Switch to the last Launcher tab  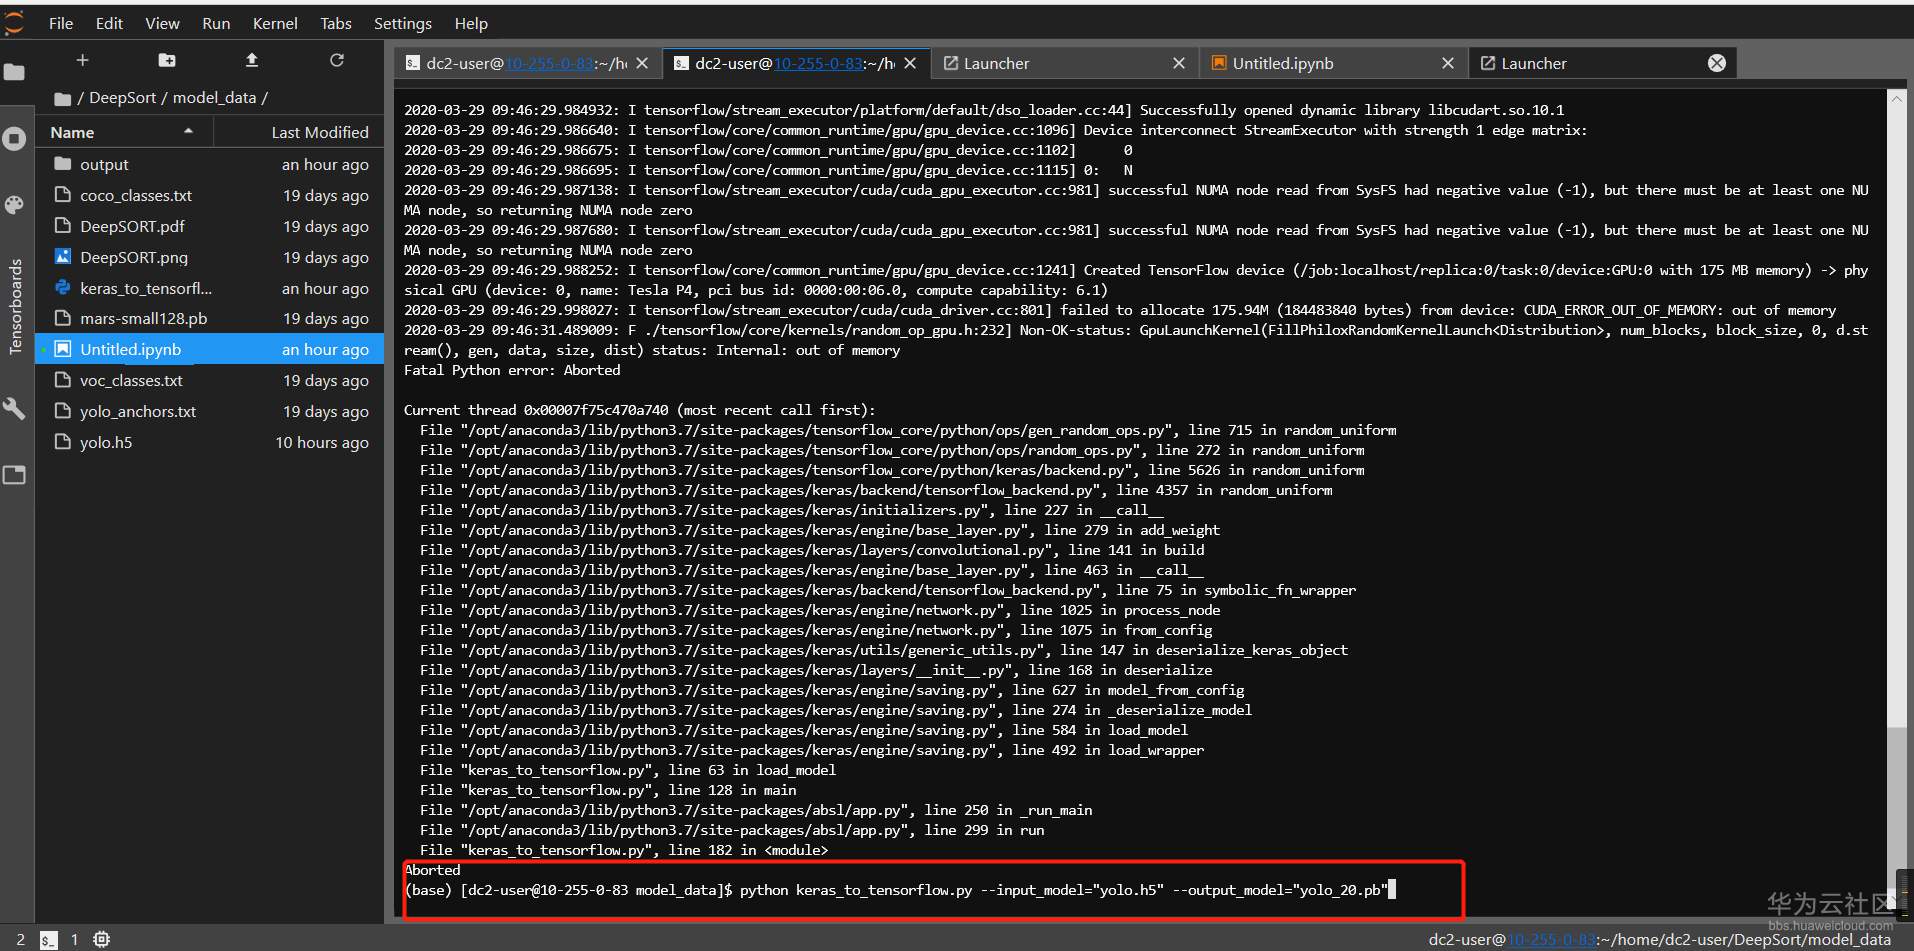1603,63
